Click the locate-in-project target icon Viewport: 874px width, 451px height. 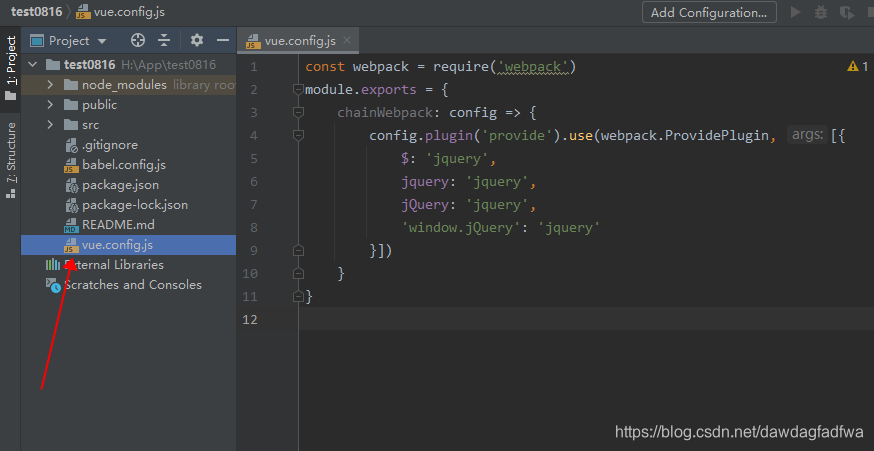tap(138, 40)
